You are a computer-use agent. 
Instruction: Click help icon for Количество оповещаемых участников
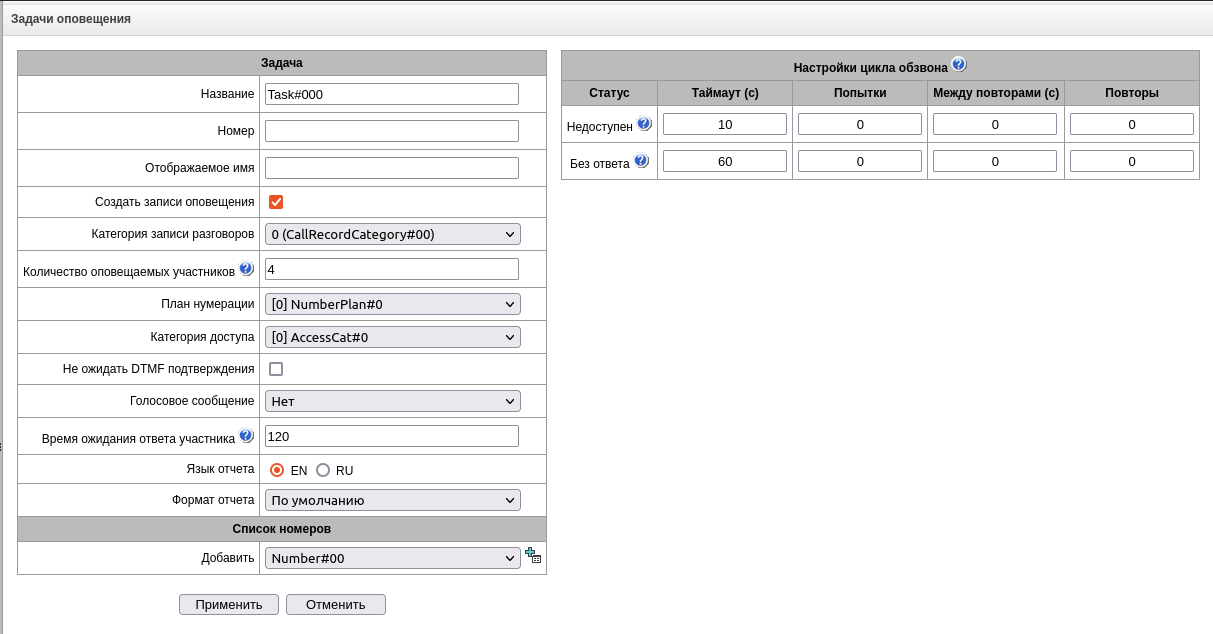(x=246, y=269)
